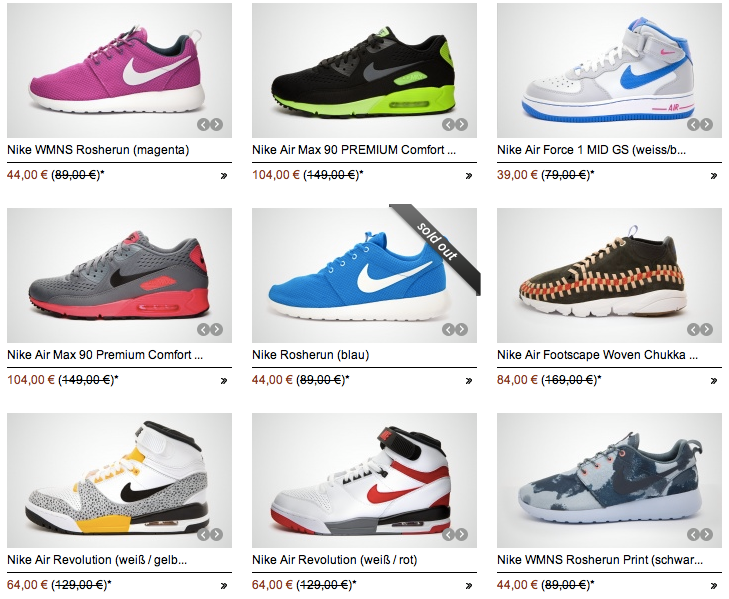Show next image of blue Rosherun
The height and width of the screenshot is (599, 729).
pos(461,330)
